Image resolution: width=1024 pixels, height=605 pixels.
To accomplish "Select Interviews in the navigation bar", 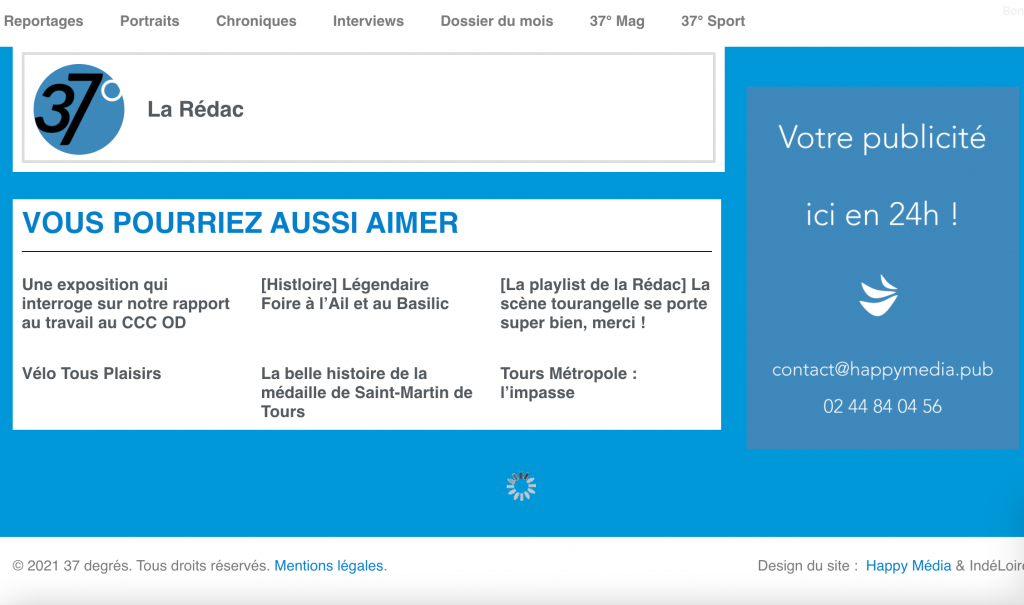I will pyautogui.click(x=368, y=21).
